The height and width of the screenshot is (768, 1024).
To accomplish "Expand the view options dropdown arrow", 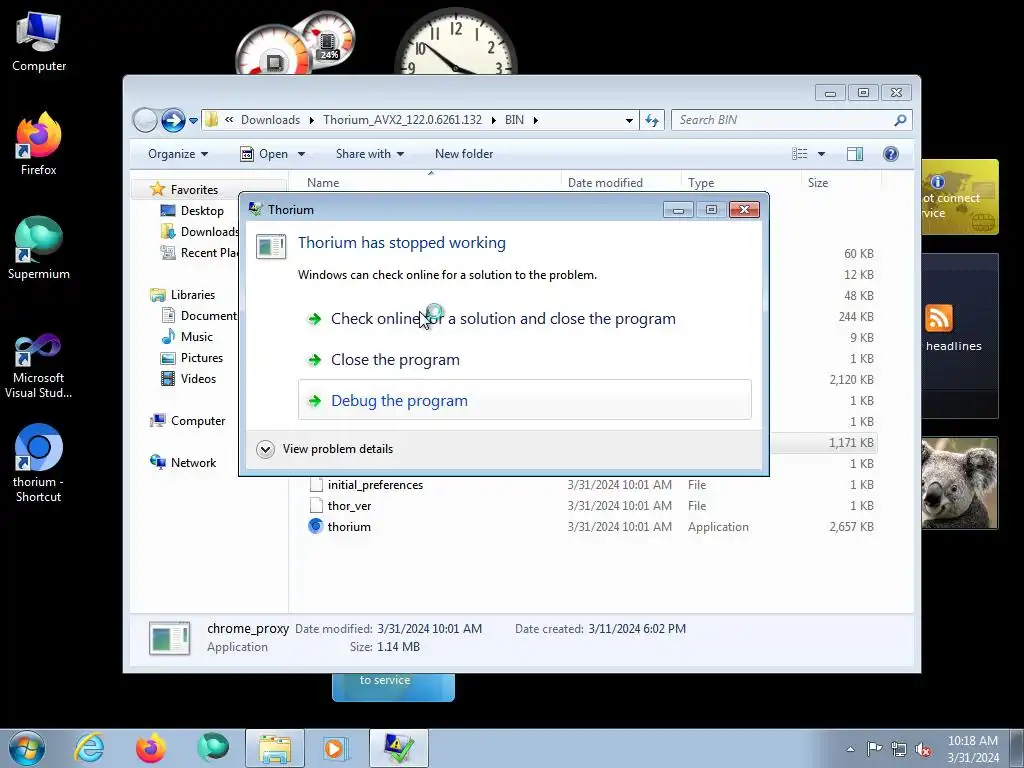I will (822, 154).
